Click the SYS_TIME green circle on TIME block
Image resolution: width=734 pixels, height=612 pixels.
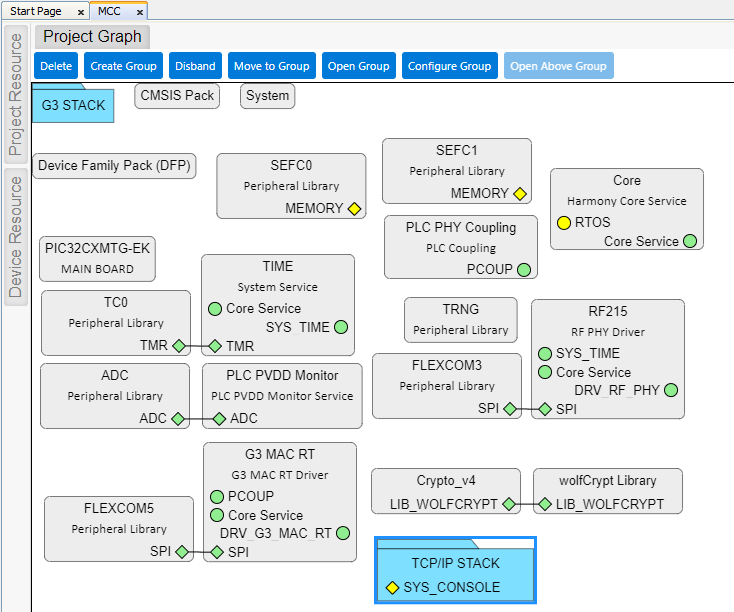pos(341,327)
